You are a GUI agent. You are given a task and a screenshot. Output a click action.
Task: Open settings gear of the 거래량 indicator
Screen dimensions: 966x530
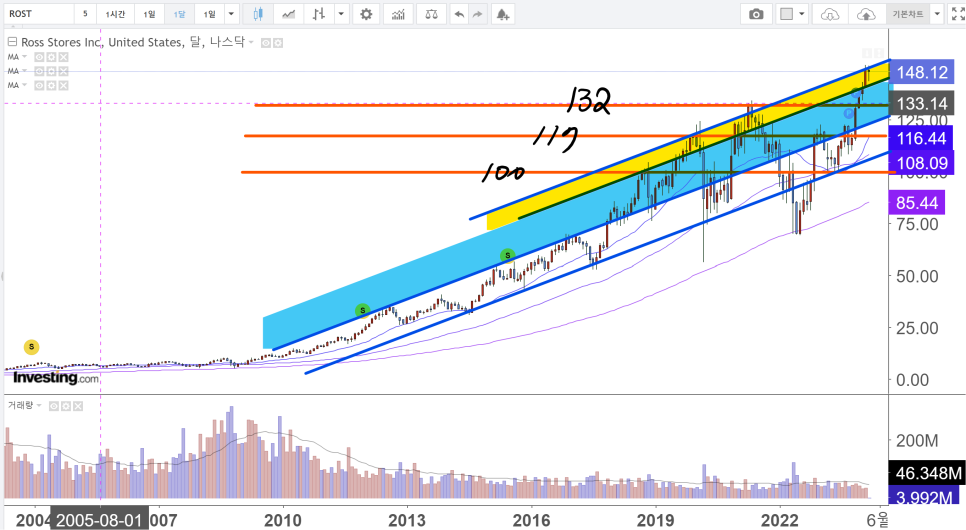[x=65, y=406]
